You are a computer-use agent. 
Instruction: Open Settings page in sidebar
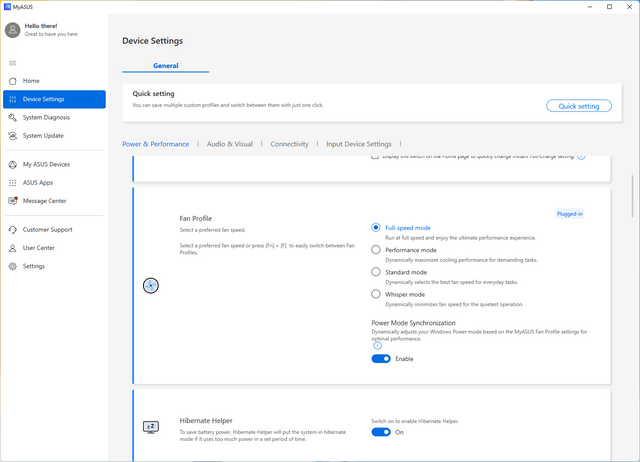54,266
